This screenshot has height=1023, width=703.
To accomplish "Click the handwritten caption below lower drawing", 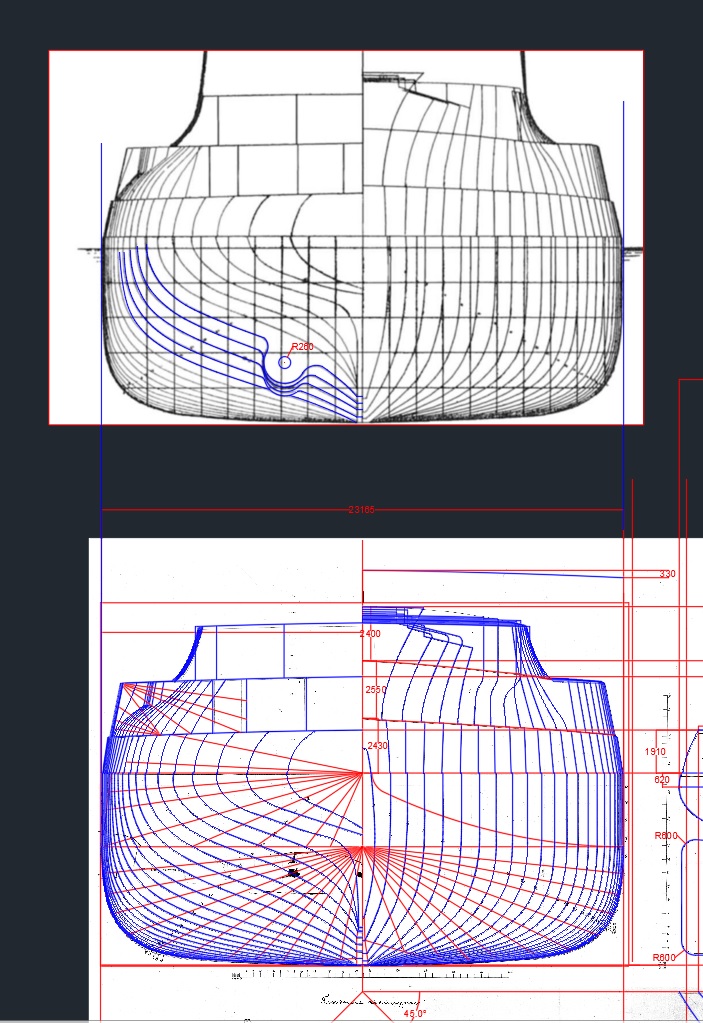I will [x=370, y=999].
